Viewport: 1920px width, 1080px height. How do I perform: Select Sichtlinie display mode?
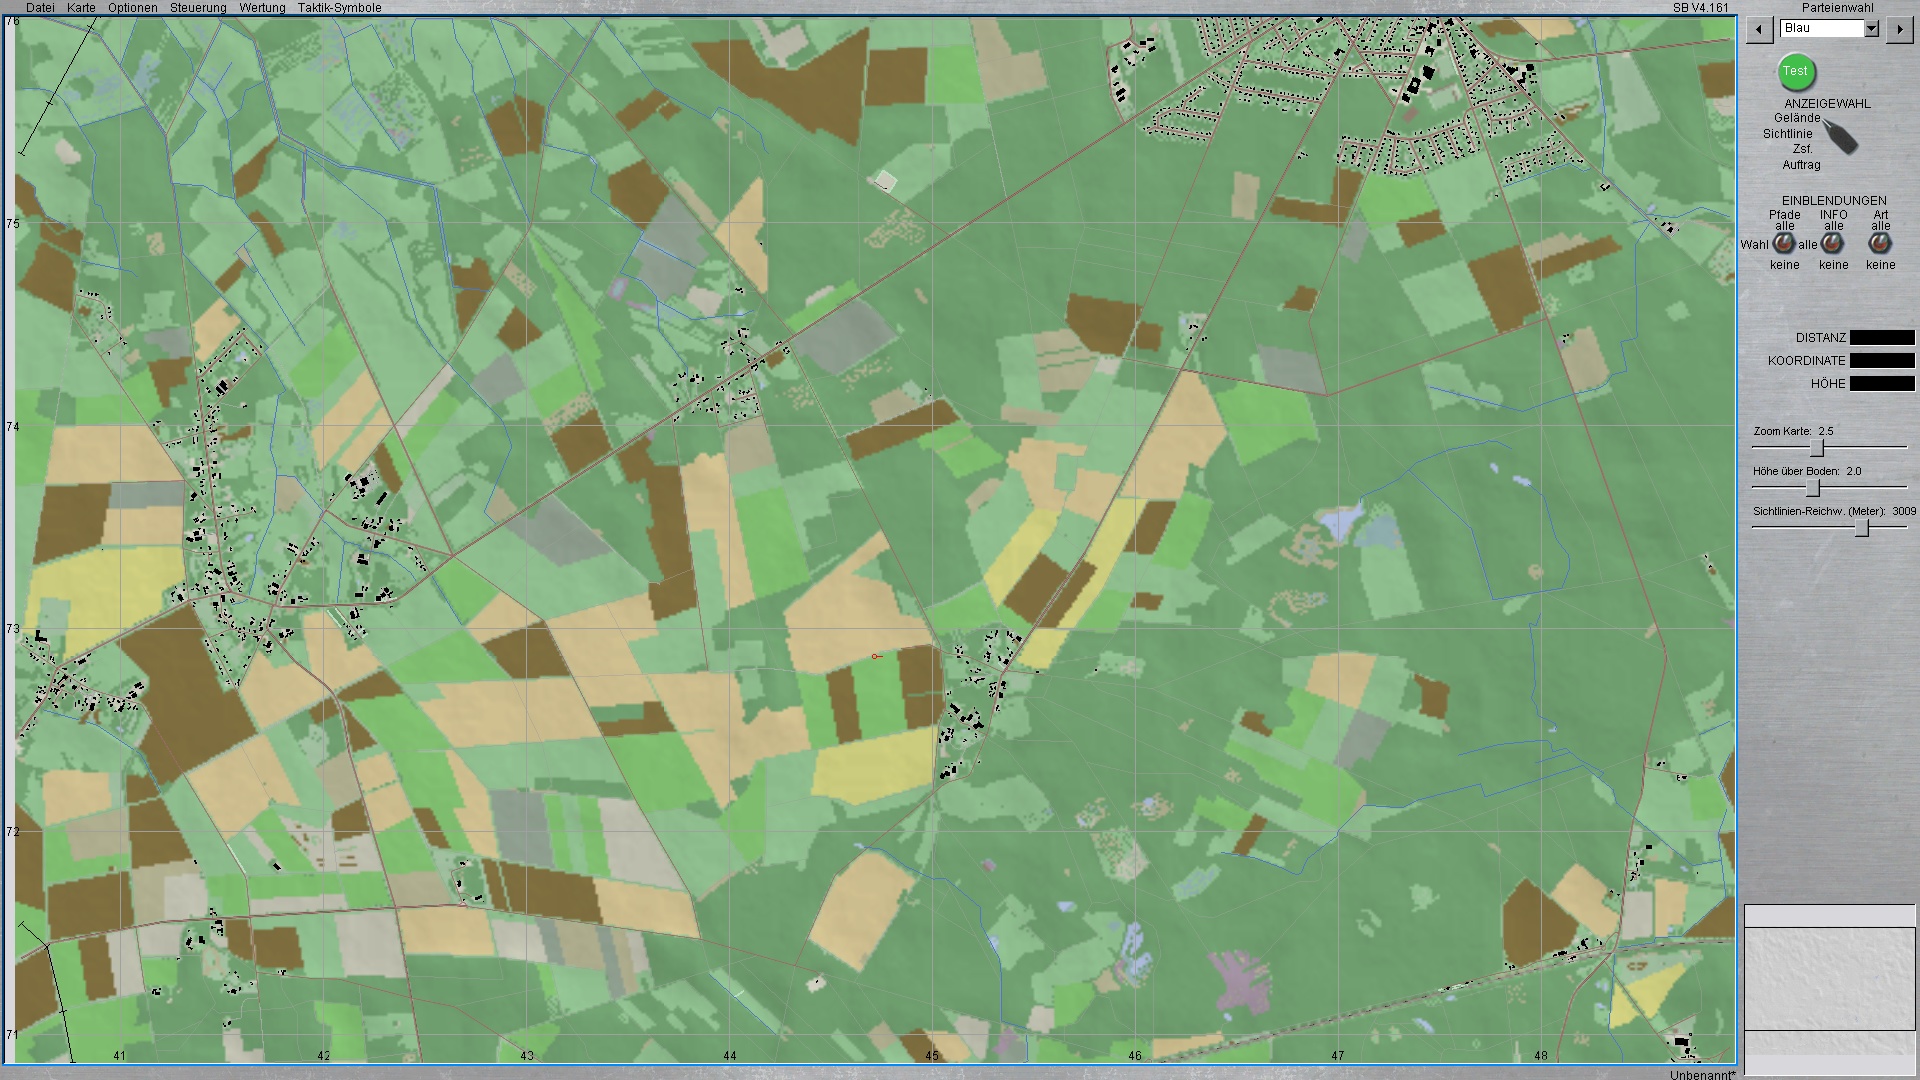coord(1787,134)
